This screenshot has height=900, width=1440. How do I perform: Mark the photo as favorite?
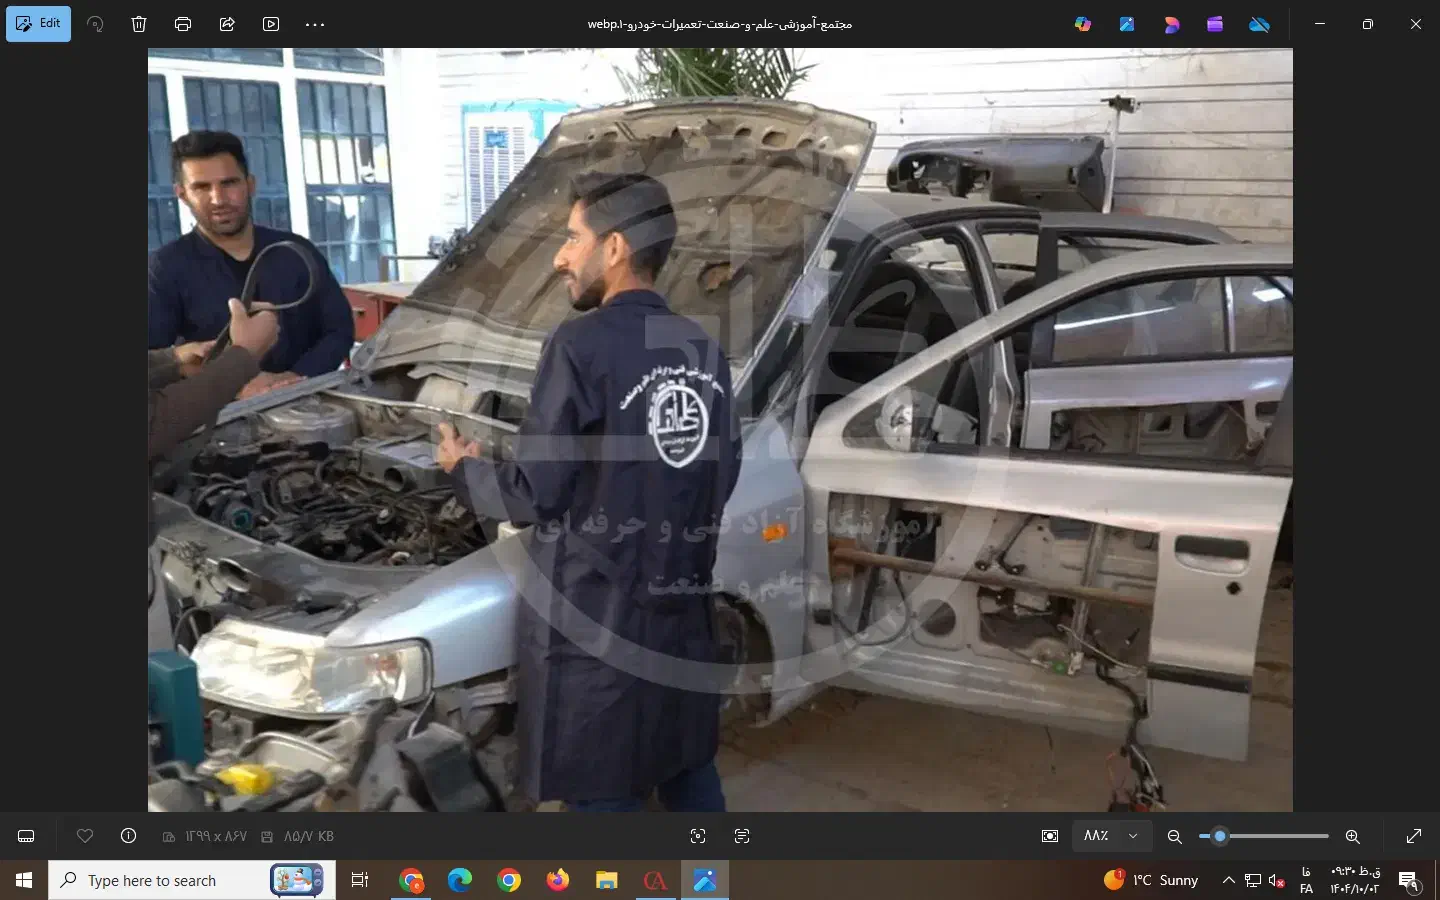pyautogui.click(x=85, y=836)
